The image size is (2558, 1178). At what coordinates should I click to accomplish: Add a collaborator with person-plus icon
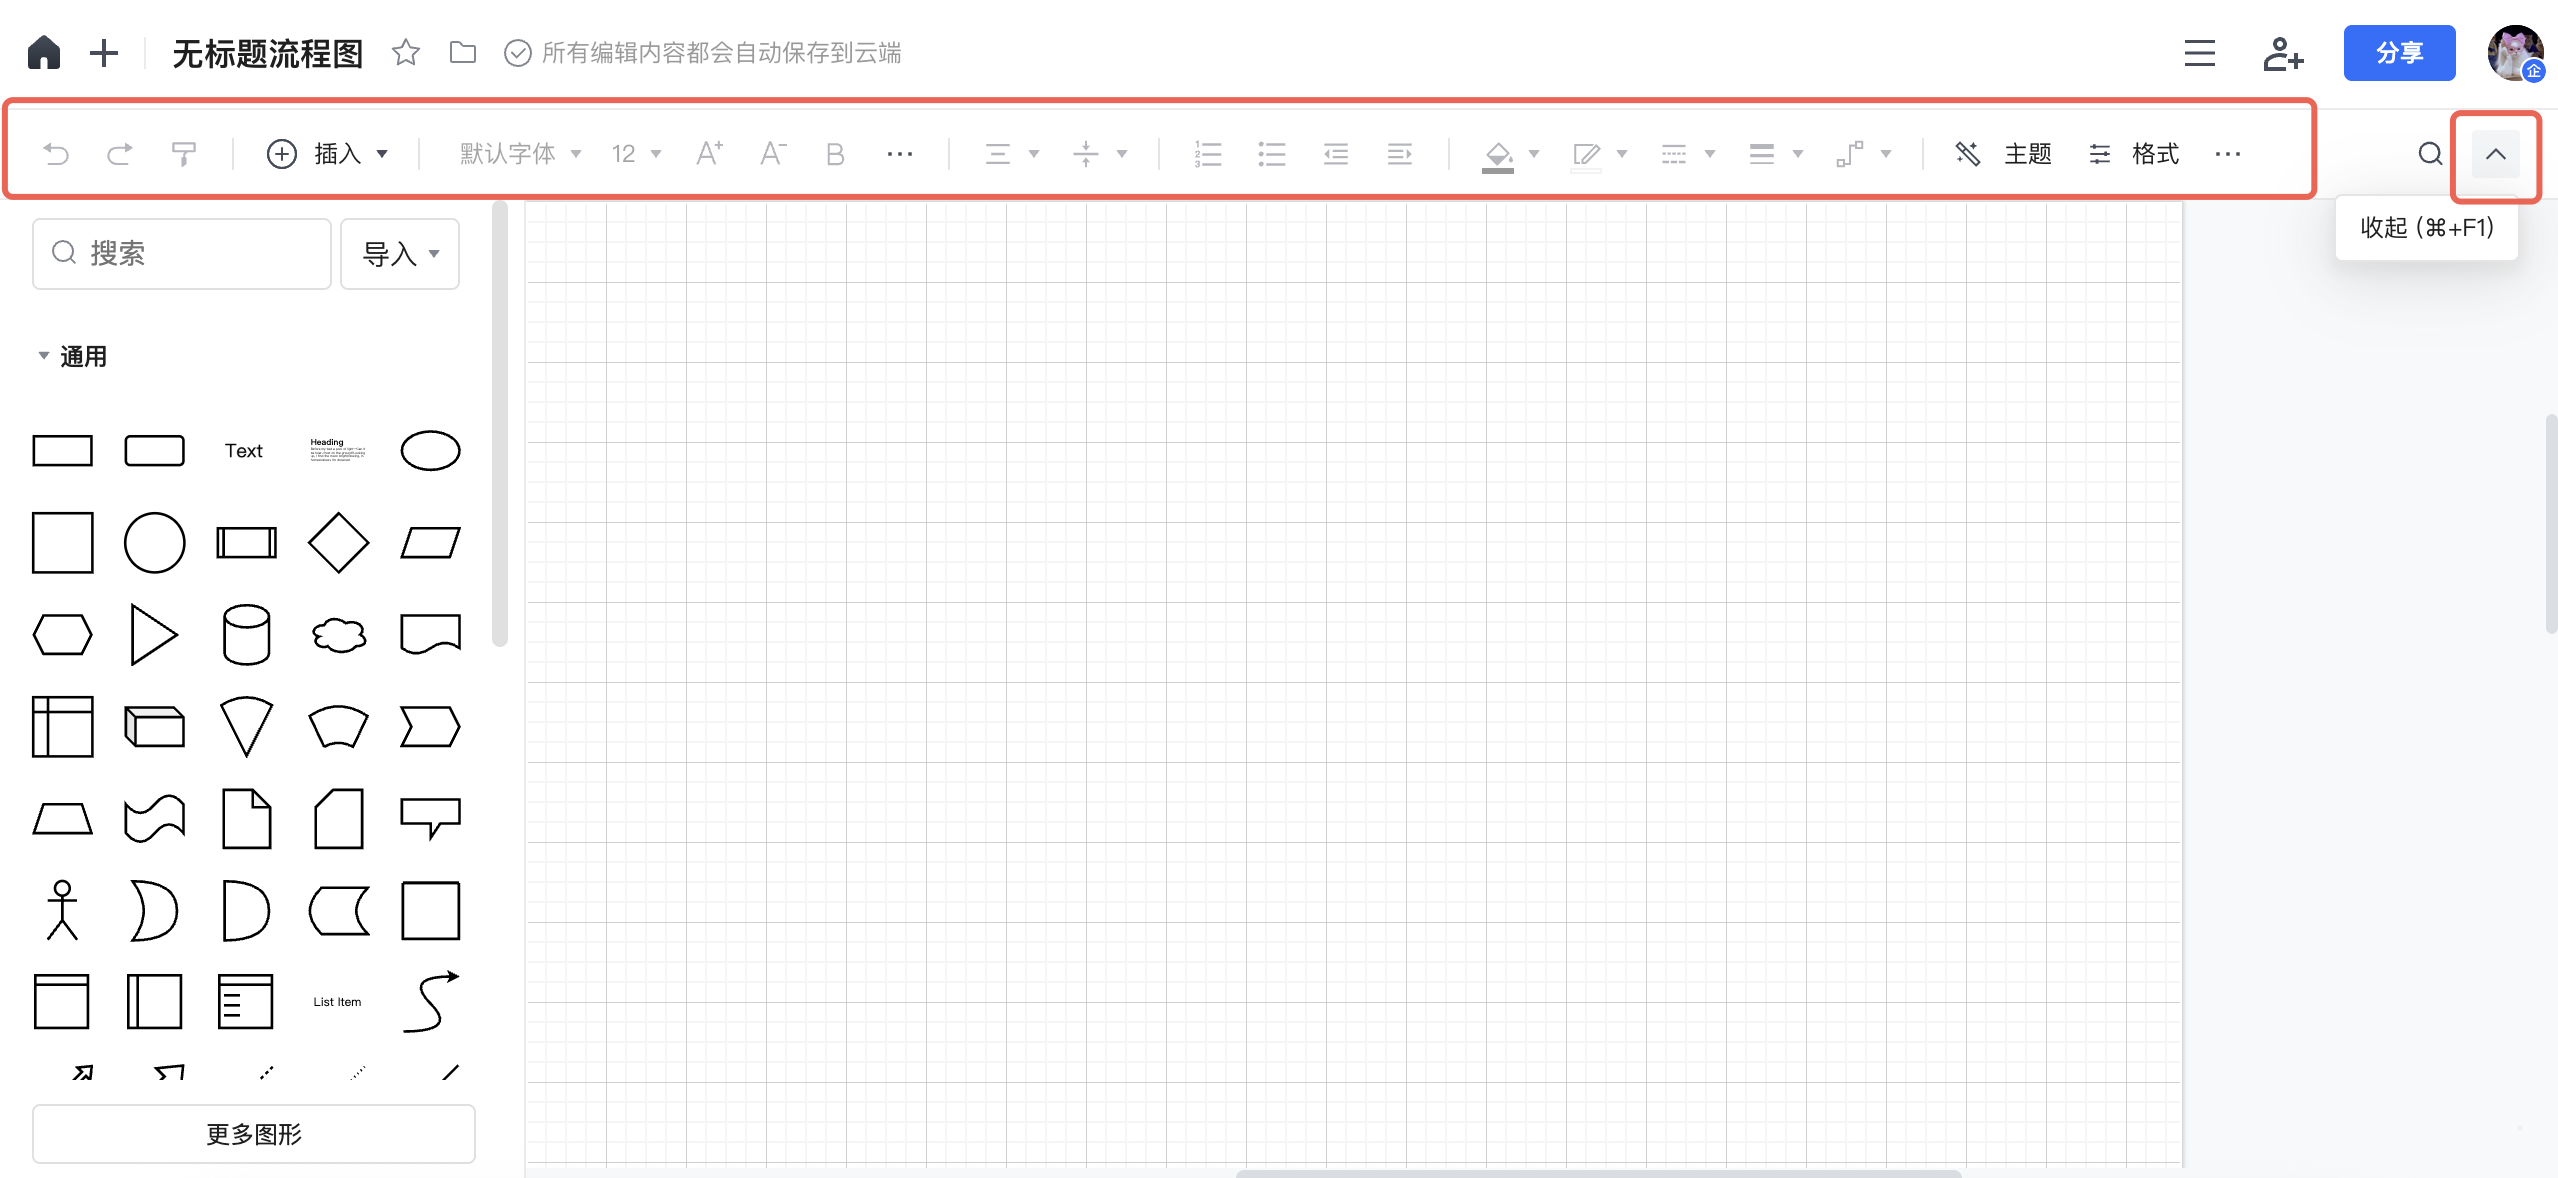tap(2283, 53)
